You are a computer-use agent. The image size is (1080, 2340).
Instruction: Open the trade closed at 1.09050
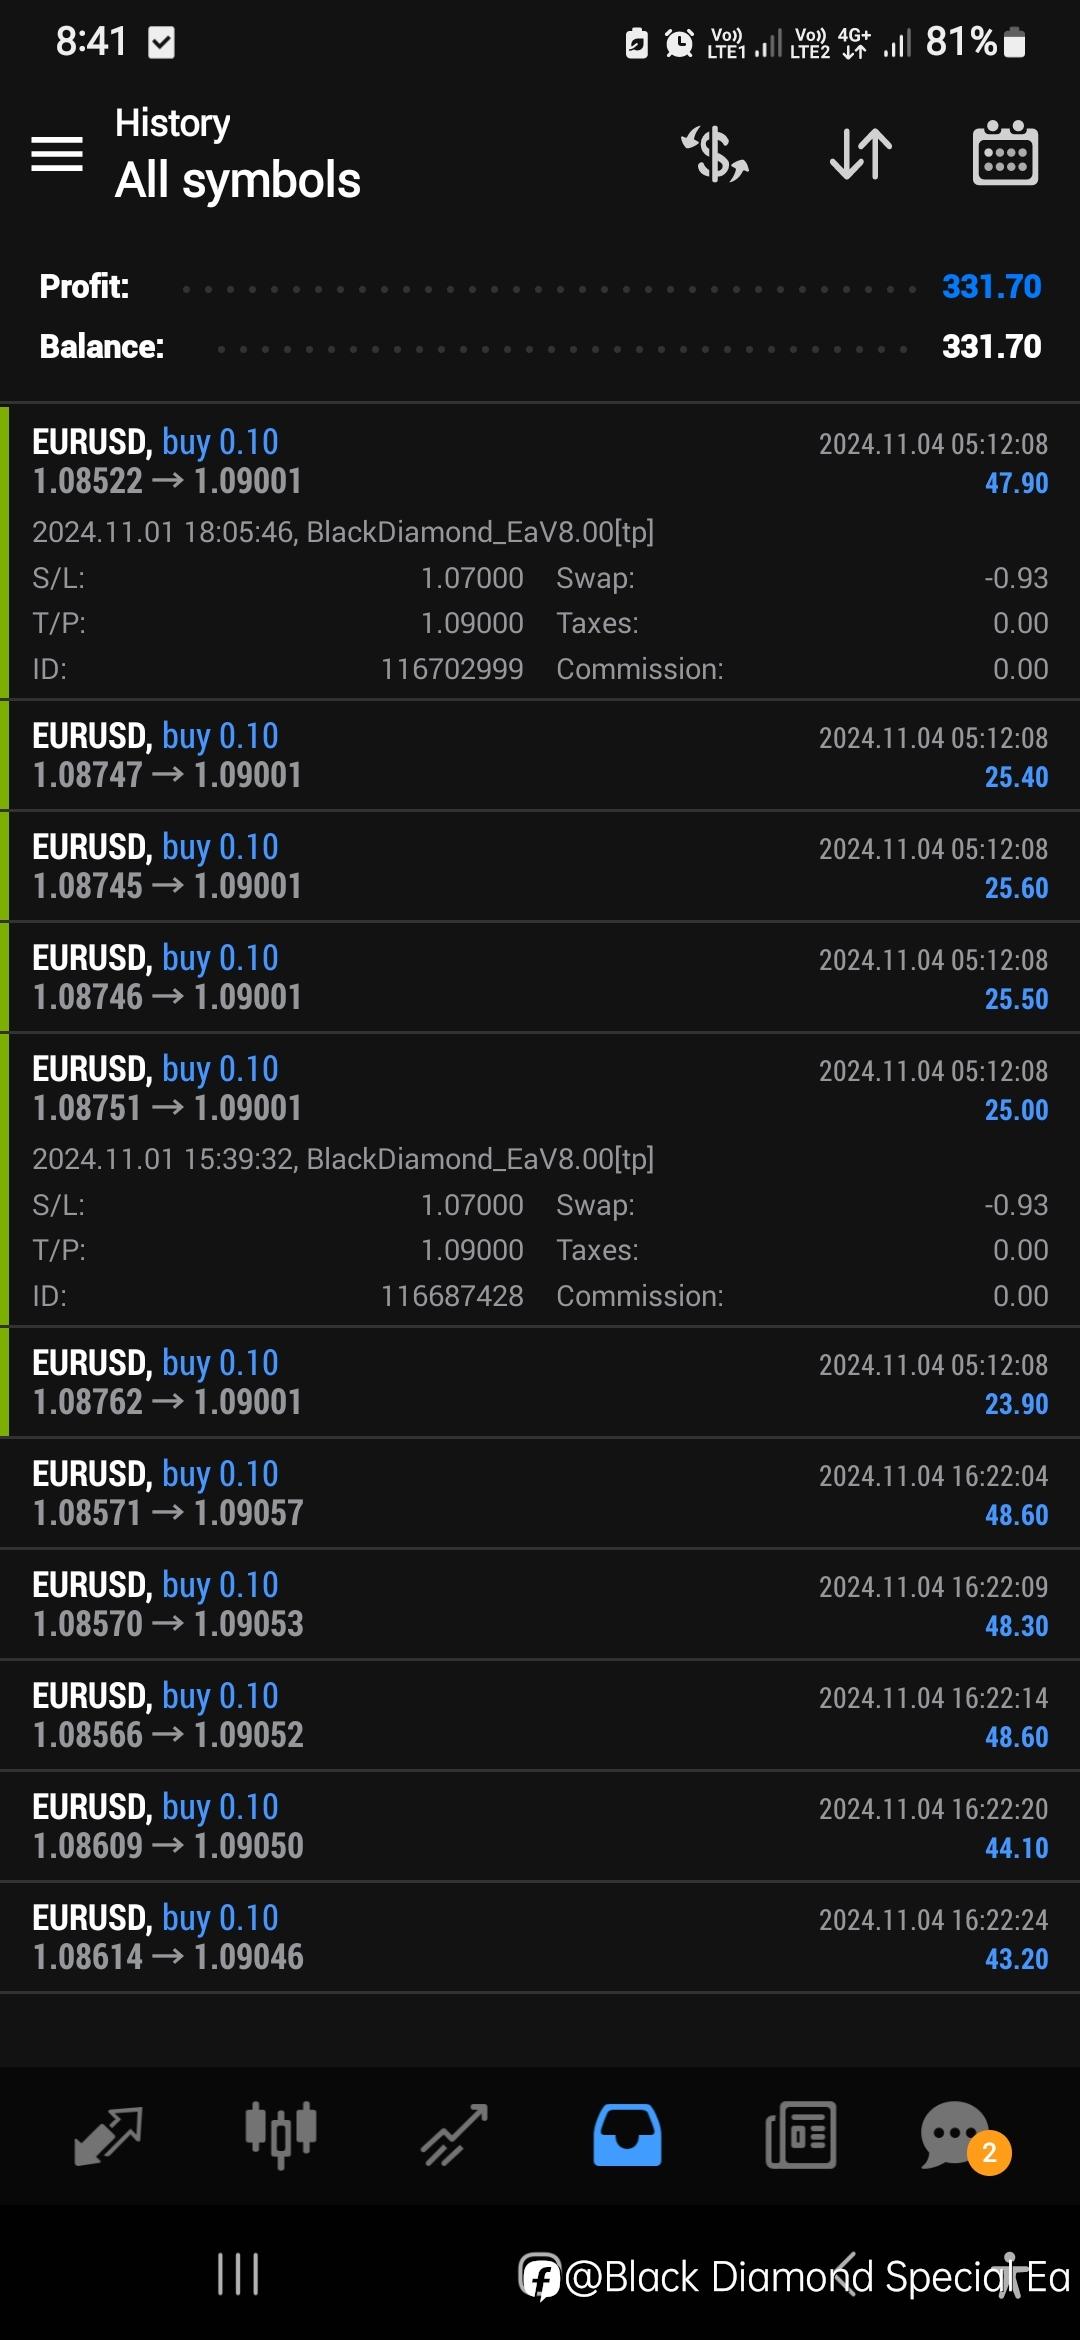[x=540, y=1827]
